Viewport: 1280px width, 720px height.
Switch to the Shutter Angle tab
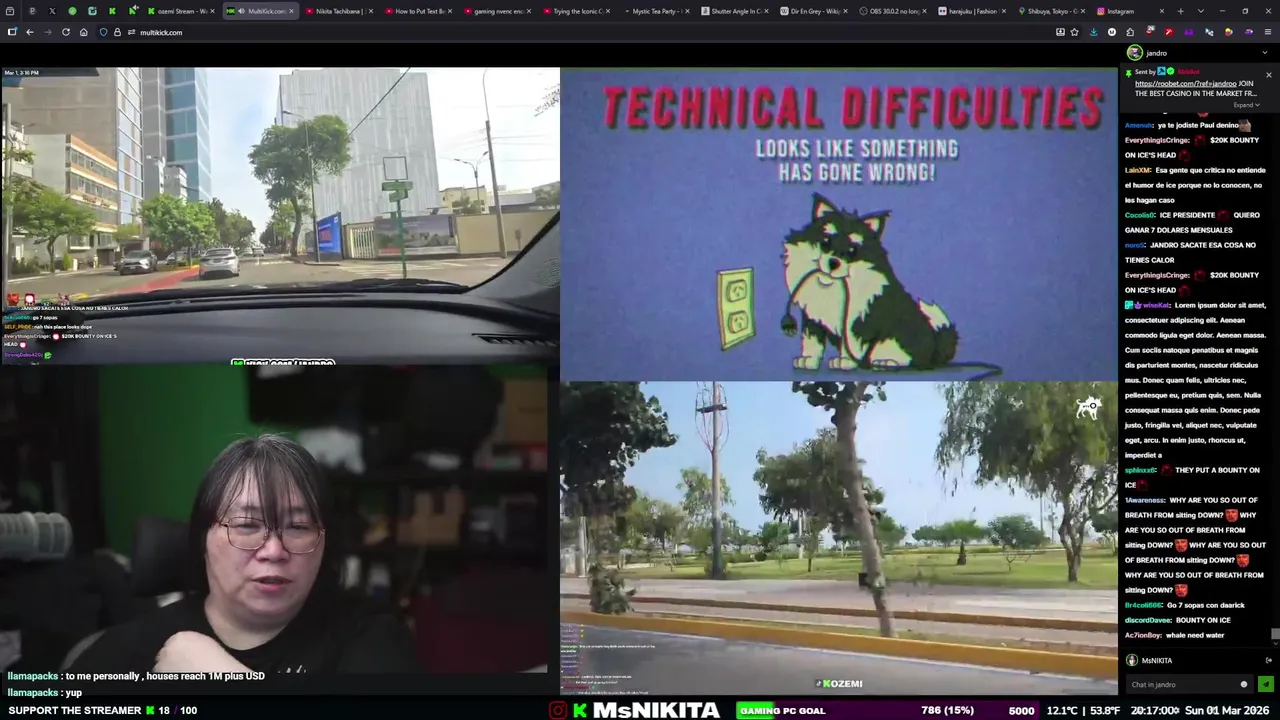tap(734, 11)
